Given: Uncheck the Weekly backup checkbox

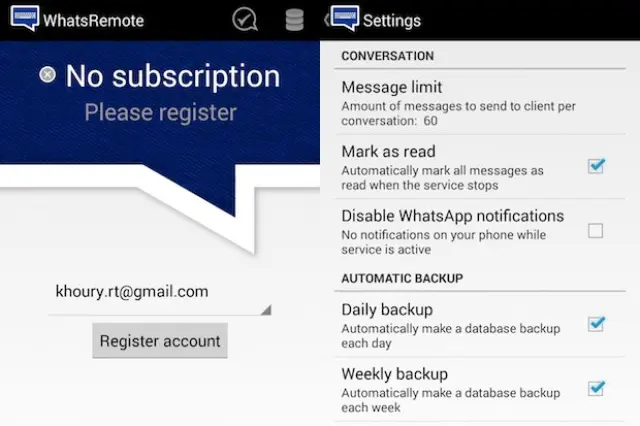Looking at the screenshot, I should [596, 388].
